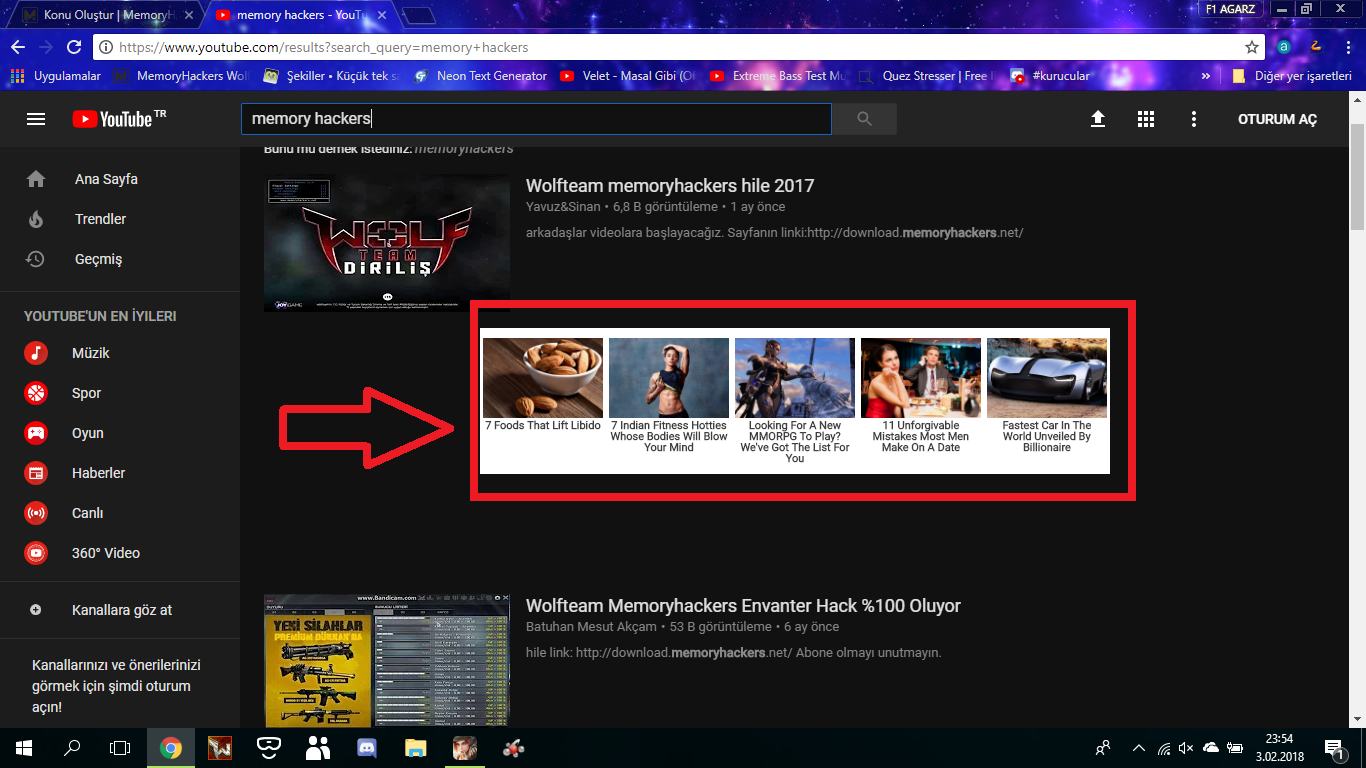Viewport: 1366px width, 768px height.
Task: Open the YouTube apps grid
Action: coord(1146,119)
